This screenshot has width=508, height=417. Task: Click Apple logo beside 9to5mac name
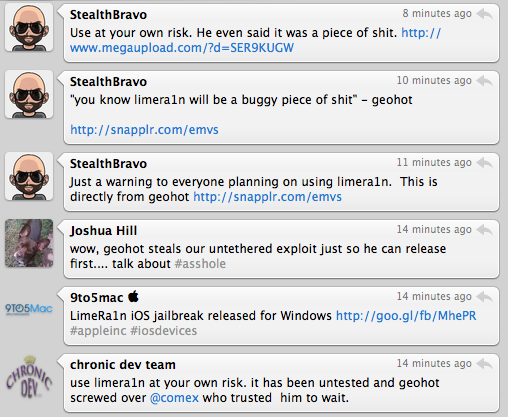click(133, 296)
